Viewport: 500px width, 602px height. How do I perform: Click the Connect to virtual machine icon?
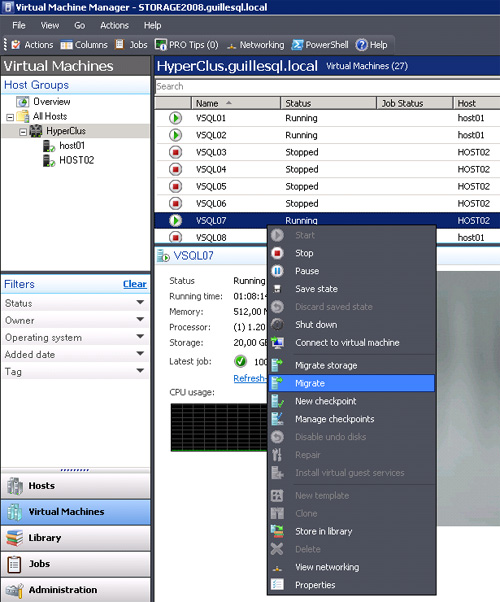[x=277, y=342]
